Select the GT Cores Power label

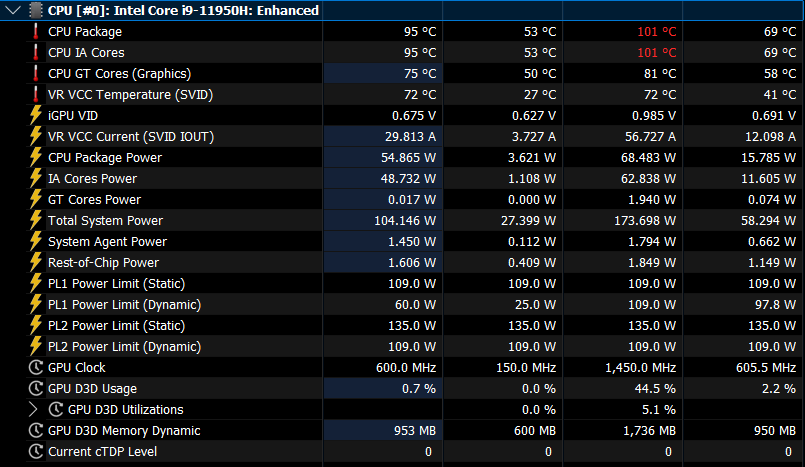coord(94,200)
